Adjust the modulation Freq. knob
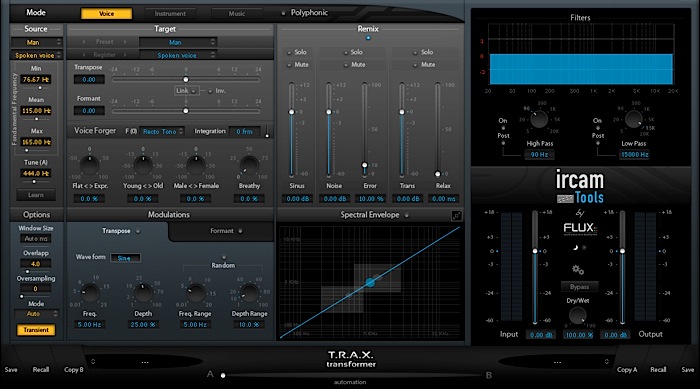Image resolution: width=700 pixels, height=389 pixels. [90, 293]
